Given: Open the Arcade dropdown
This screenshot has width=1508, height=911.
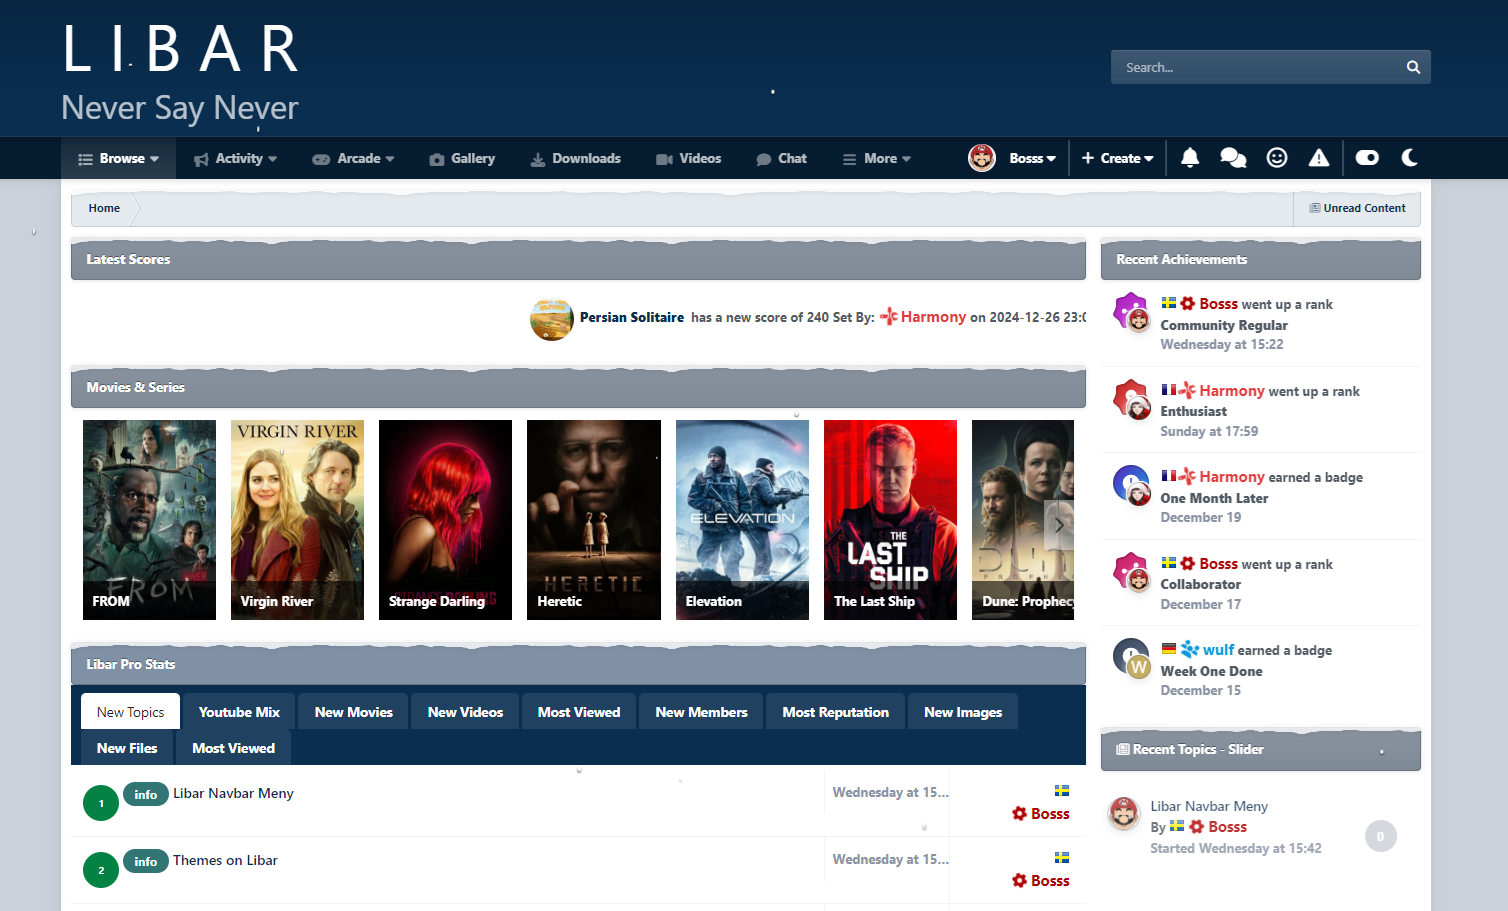Looking at the screenshot, I should pos(354,158).
